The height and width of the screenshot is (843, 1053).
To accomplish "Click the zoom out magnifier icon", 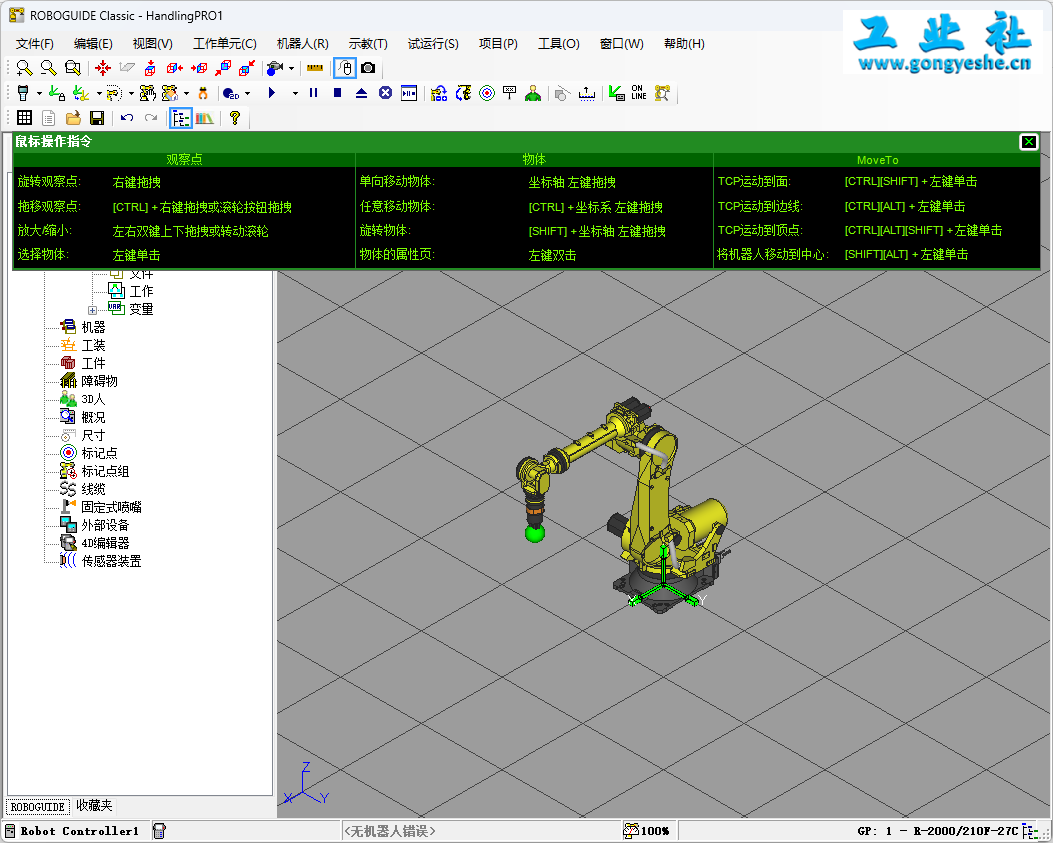I will coord(48,68).
